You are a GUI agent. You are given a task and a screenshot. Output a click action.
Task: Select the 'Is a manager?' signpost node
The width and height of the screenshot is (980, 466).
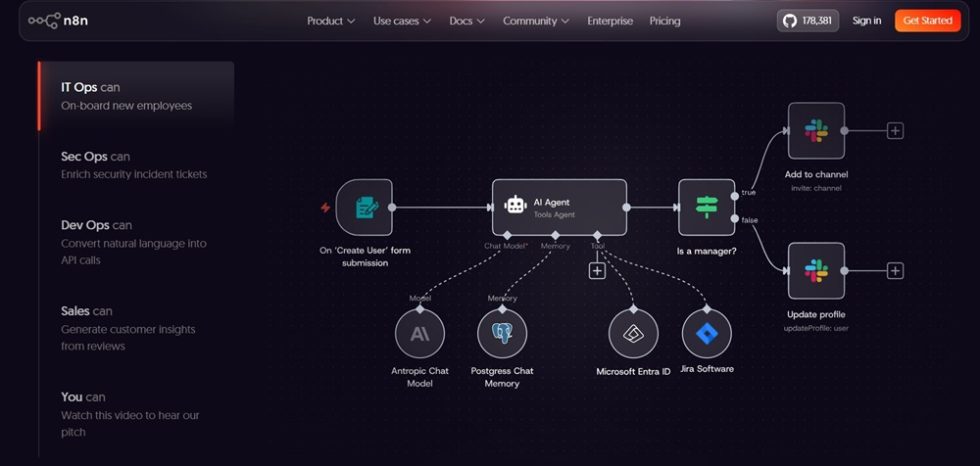[706, 207]
